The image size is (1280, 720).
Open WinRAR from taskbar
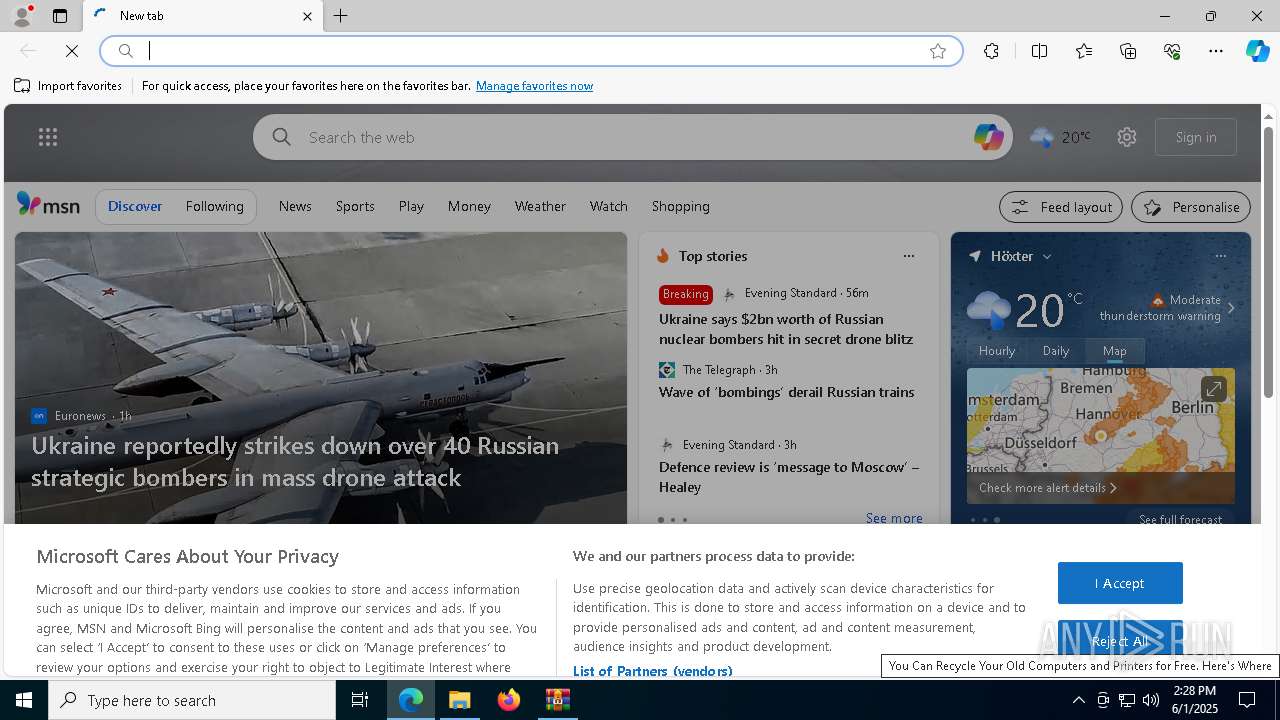pyautogui.click(x=558, y=700)
